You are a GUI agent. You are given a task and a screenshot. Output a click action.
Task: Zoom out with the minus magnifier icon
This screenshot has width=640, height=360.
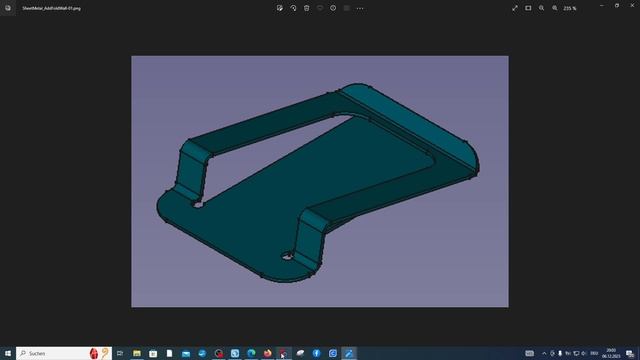541,8
